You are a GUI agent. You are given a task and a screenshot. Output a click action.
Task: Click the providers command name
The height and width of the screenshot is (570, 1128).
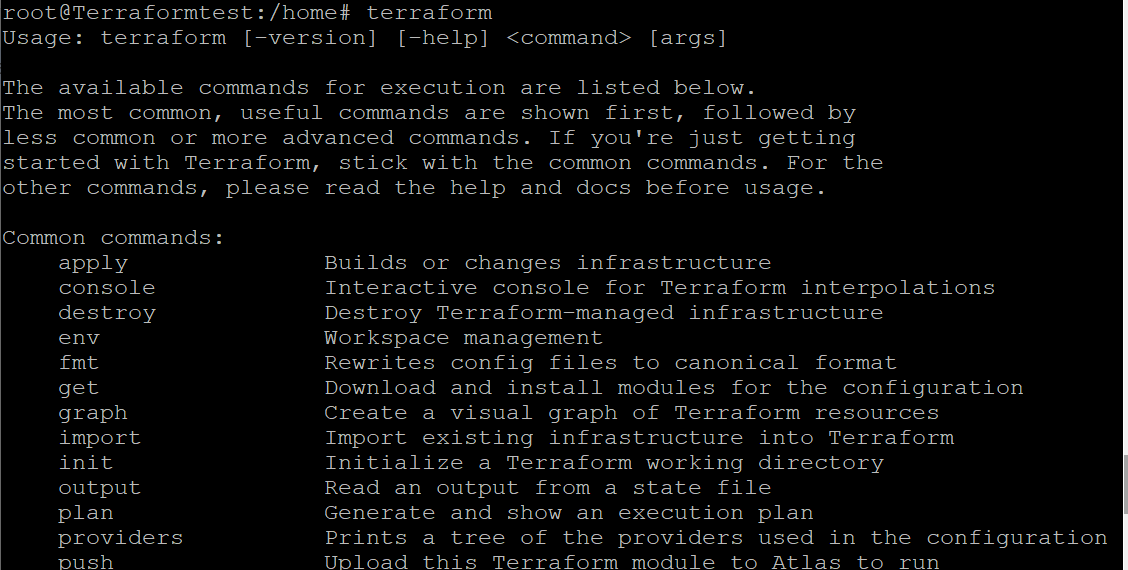pos(121,538)
